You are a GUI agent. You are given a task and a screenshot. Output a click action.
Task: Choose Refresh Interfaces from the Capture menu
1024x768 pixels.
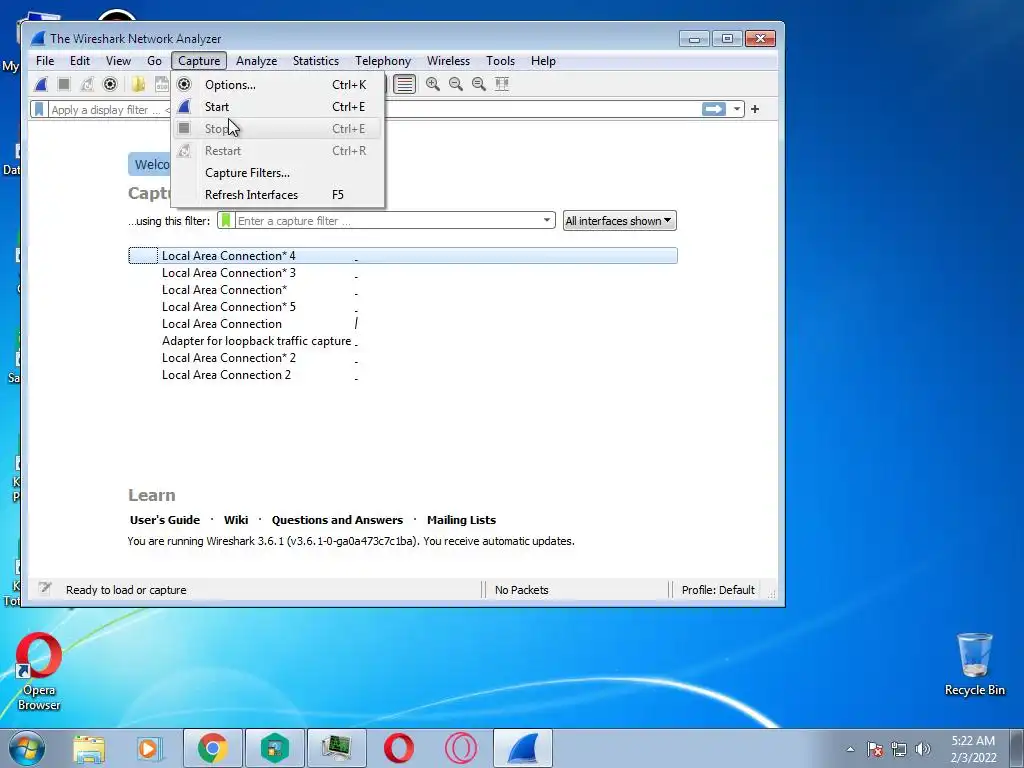(278, 195)
